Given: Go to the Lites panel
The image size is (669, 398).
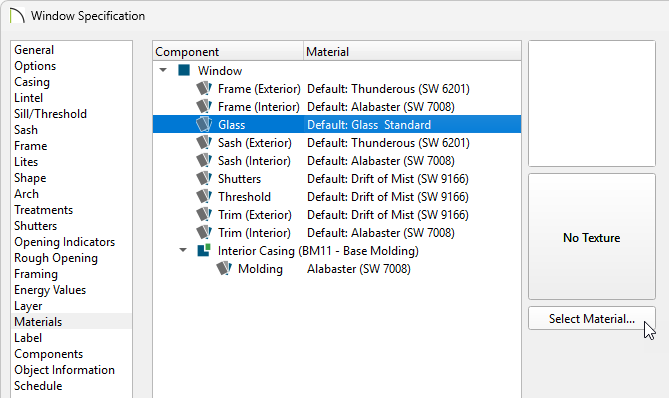Looking at the screenshot, I should (26, 162).
